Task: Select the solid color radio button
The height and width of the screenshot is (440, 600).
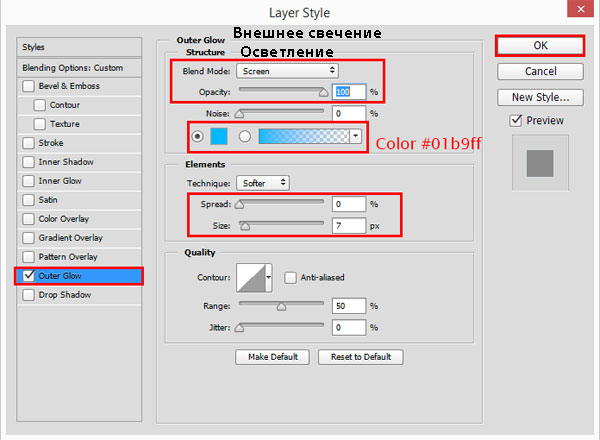Action: point(197,136)
